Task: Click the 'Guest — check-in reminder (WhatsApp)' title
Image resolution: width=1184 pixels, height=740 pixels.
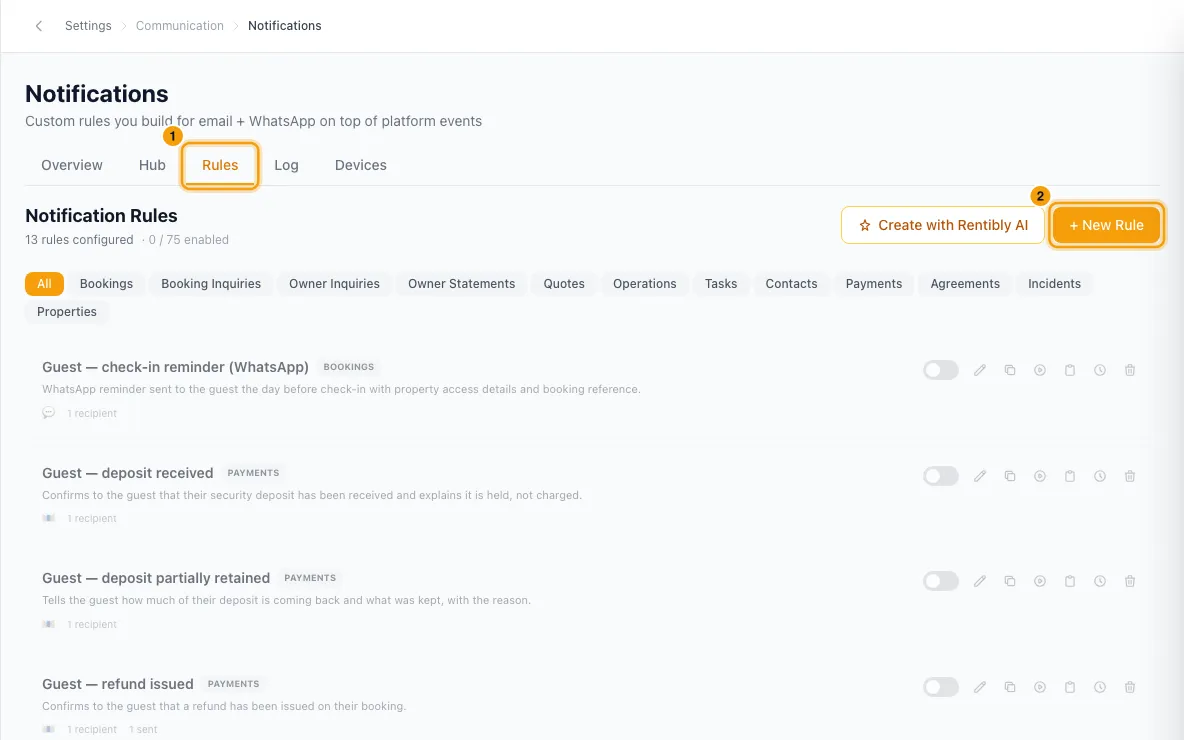Action: point(175,367)
